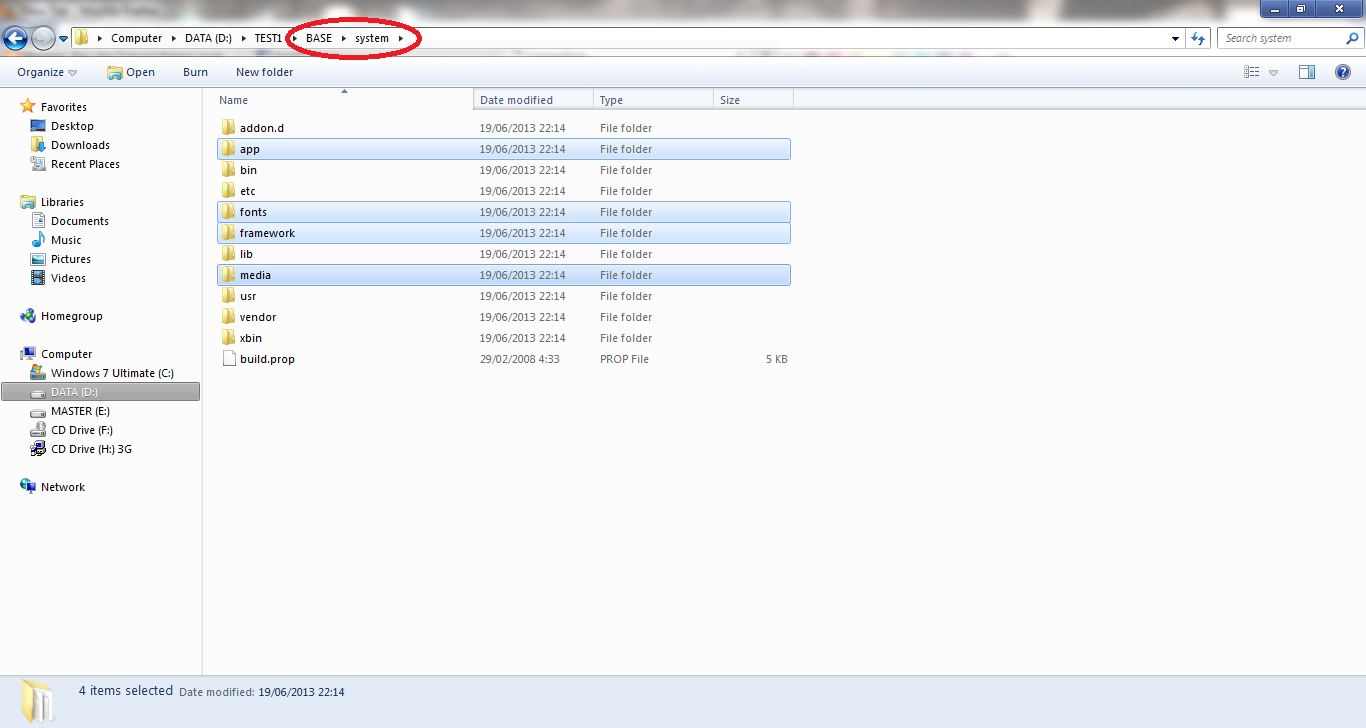Image resolution: width=1366 pixels, height=728 pixels.
Task: Click New folder button
Action: coord(264,72)
